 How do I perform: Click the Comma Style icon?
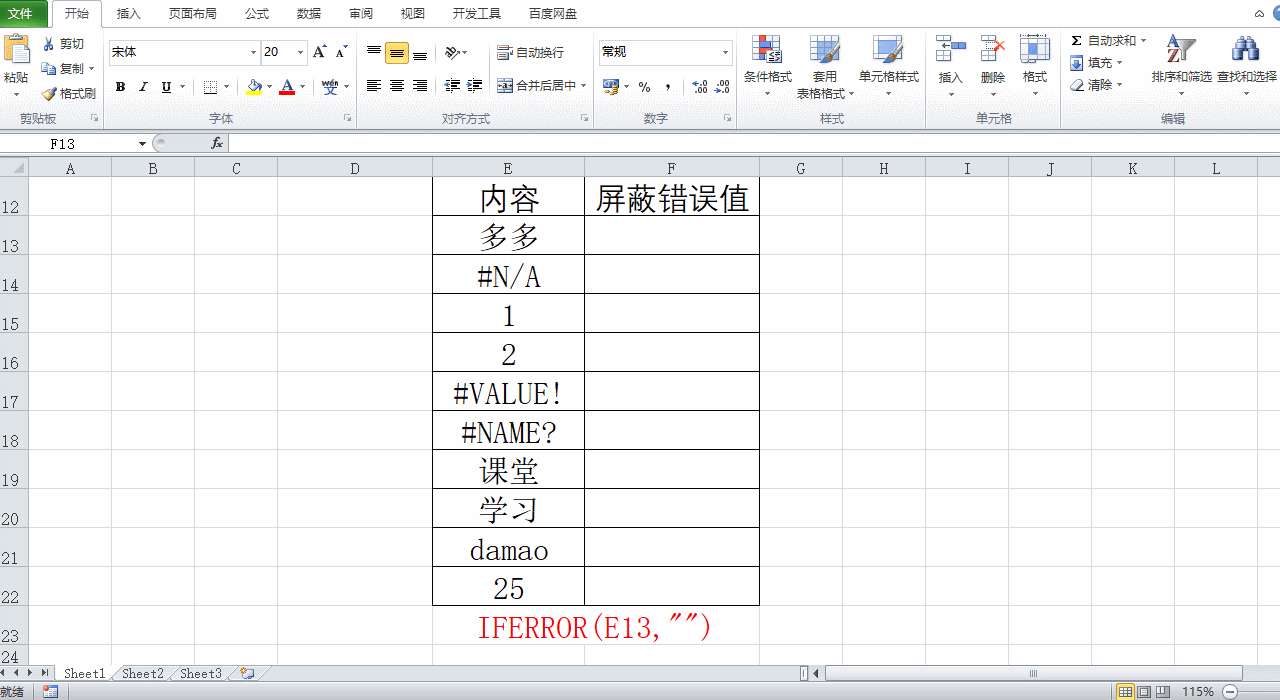pos(667,87)
